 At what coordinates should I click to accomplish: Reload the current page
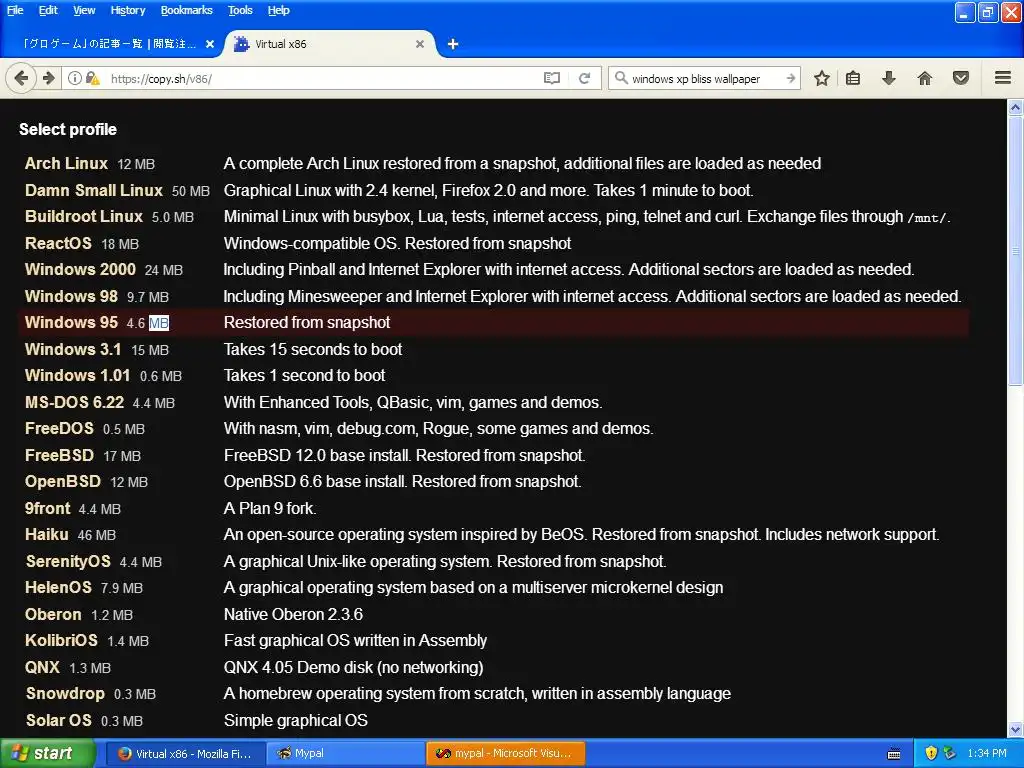(x=584, y=78)
